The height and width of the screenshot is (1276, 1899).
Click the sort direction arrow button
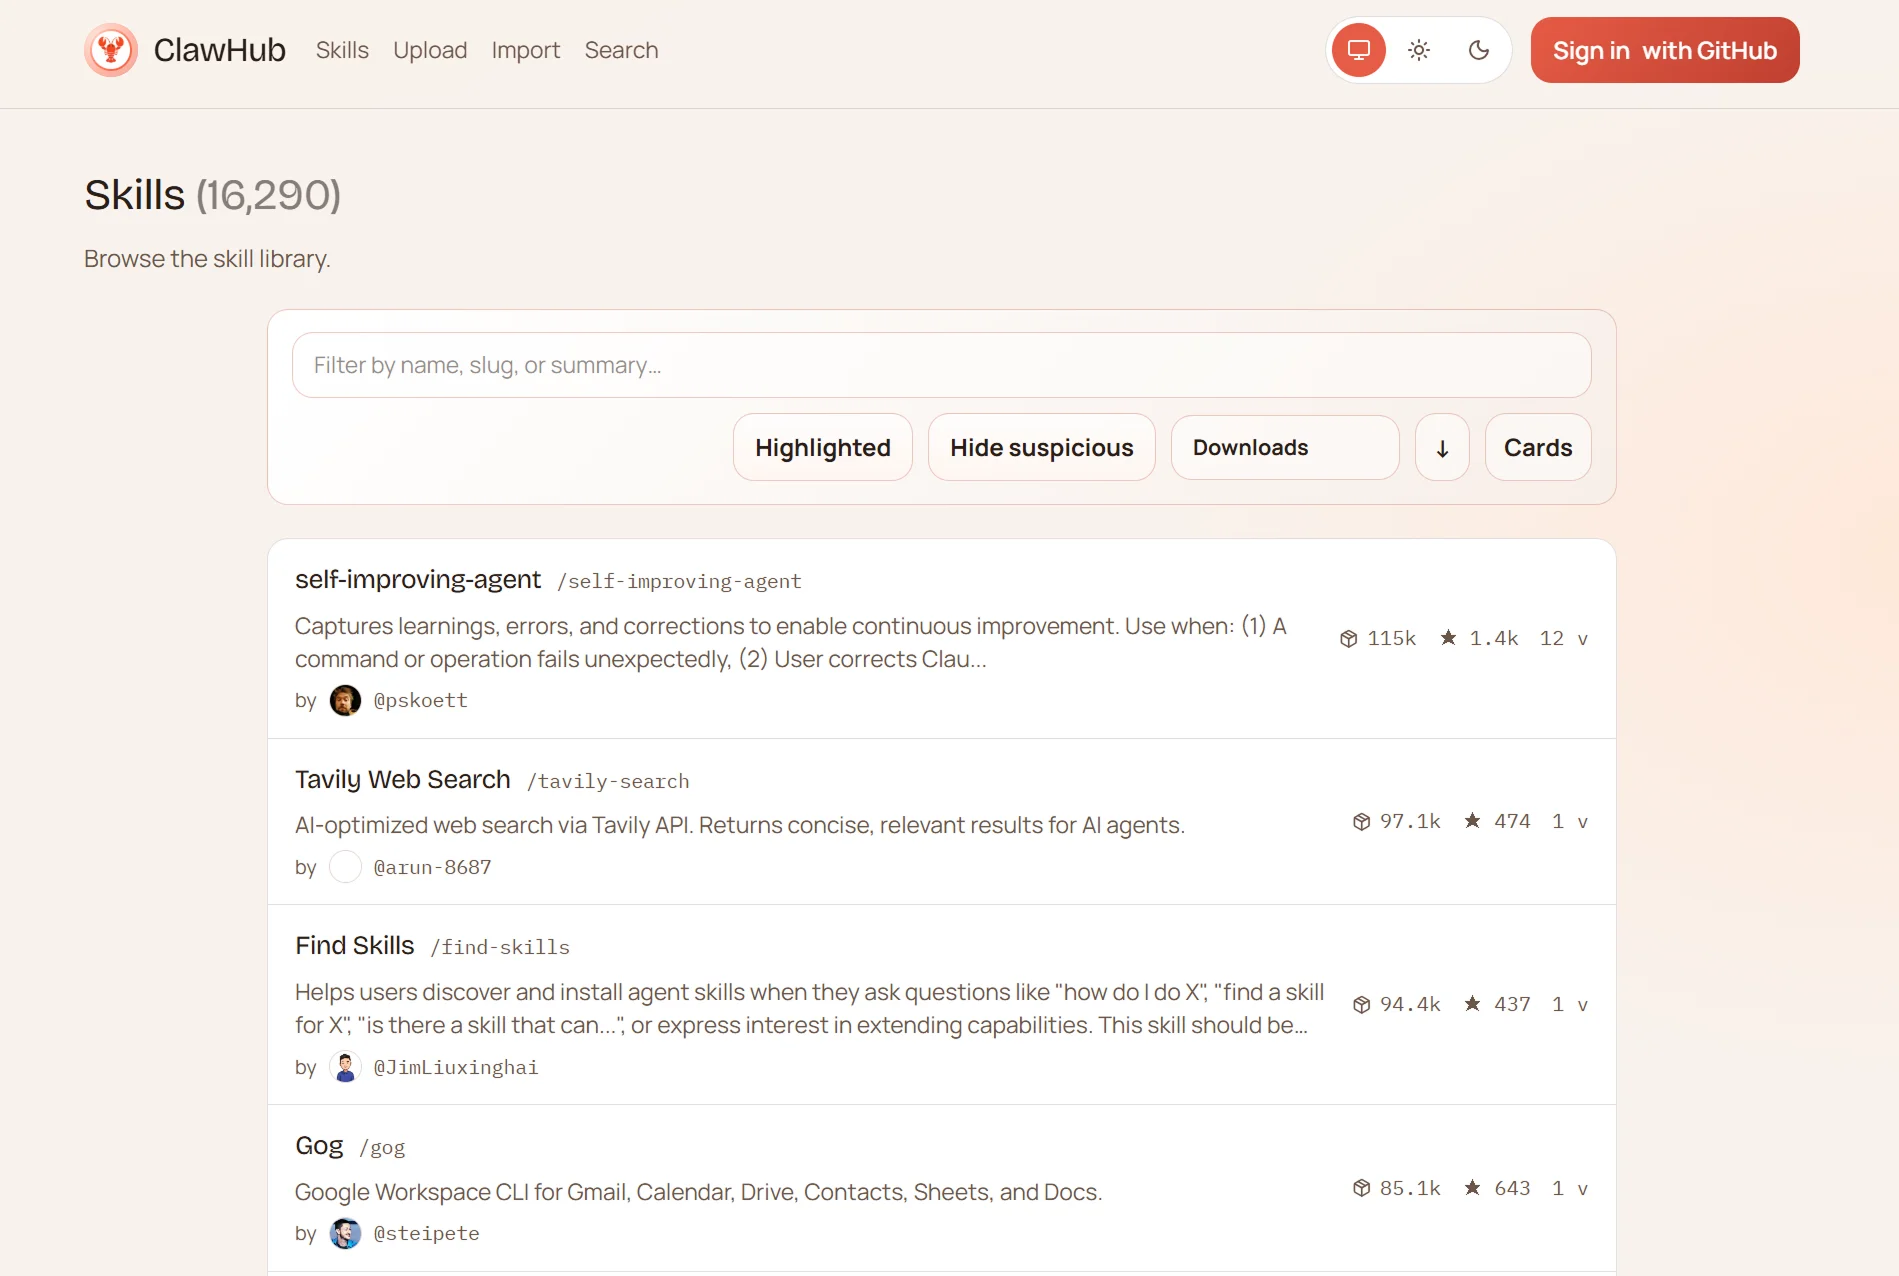[1442, 448]
